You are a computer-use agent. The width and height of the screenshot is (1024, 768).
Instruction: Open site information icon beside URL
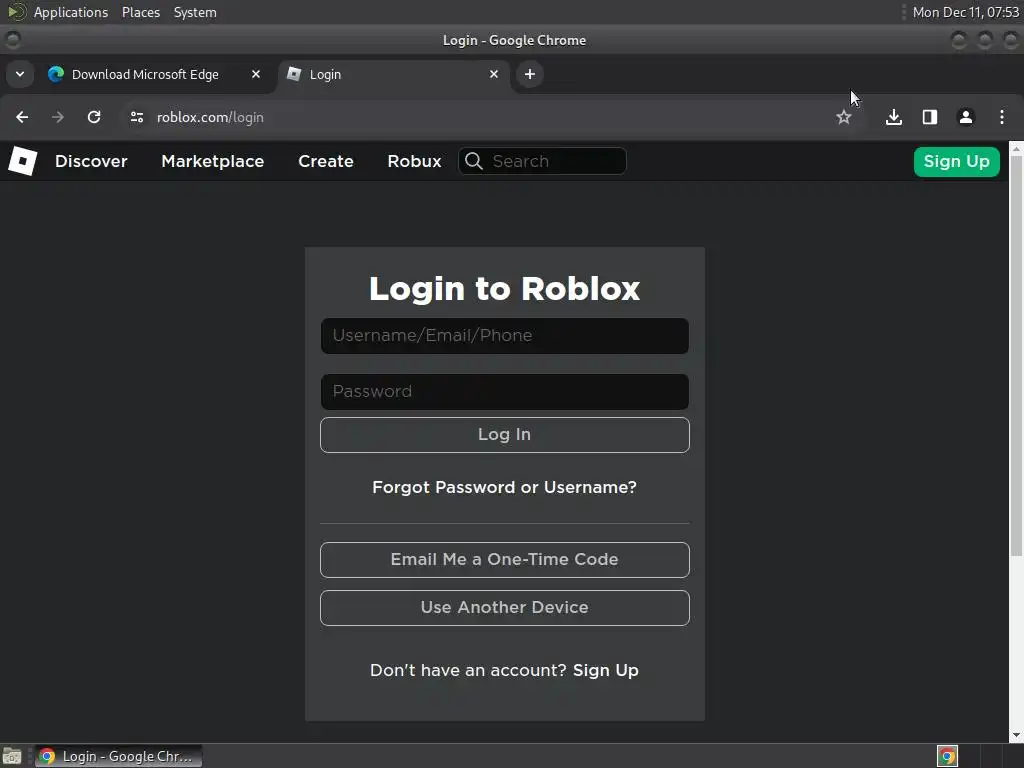click(x=136, y=117)
